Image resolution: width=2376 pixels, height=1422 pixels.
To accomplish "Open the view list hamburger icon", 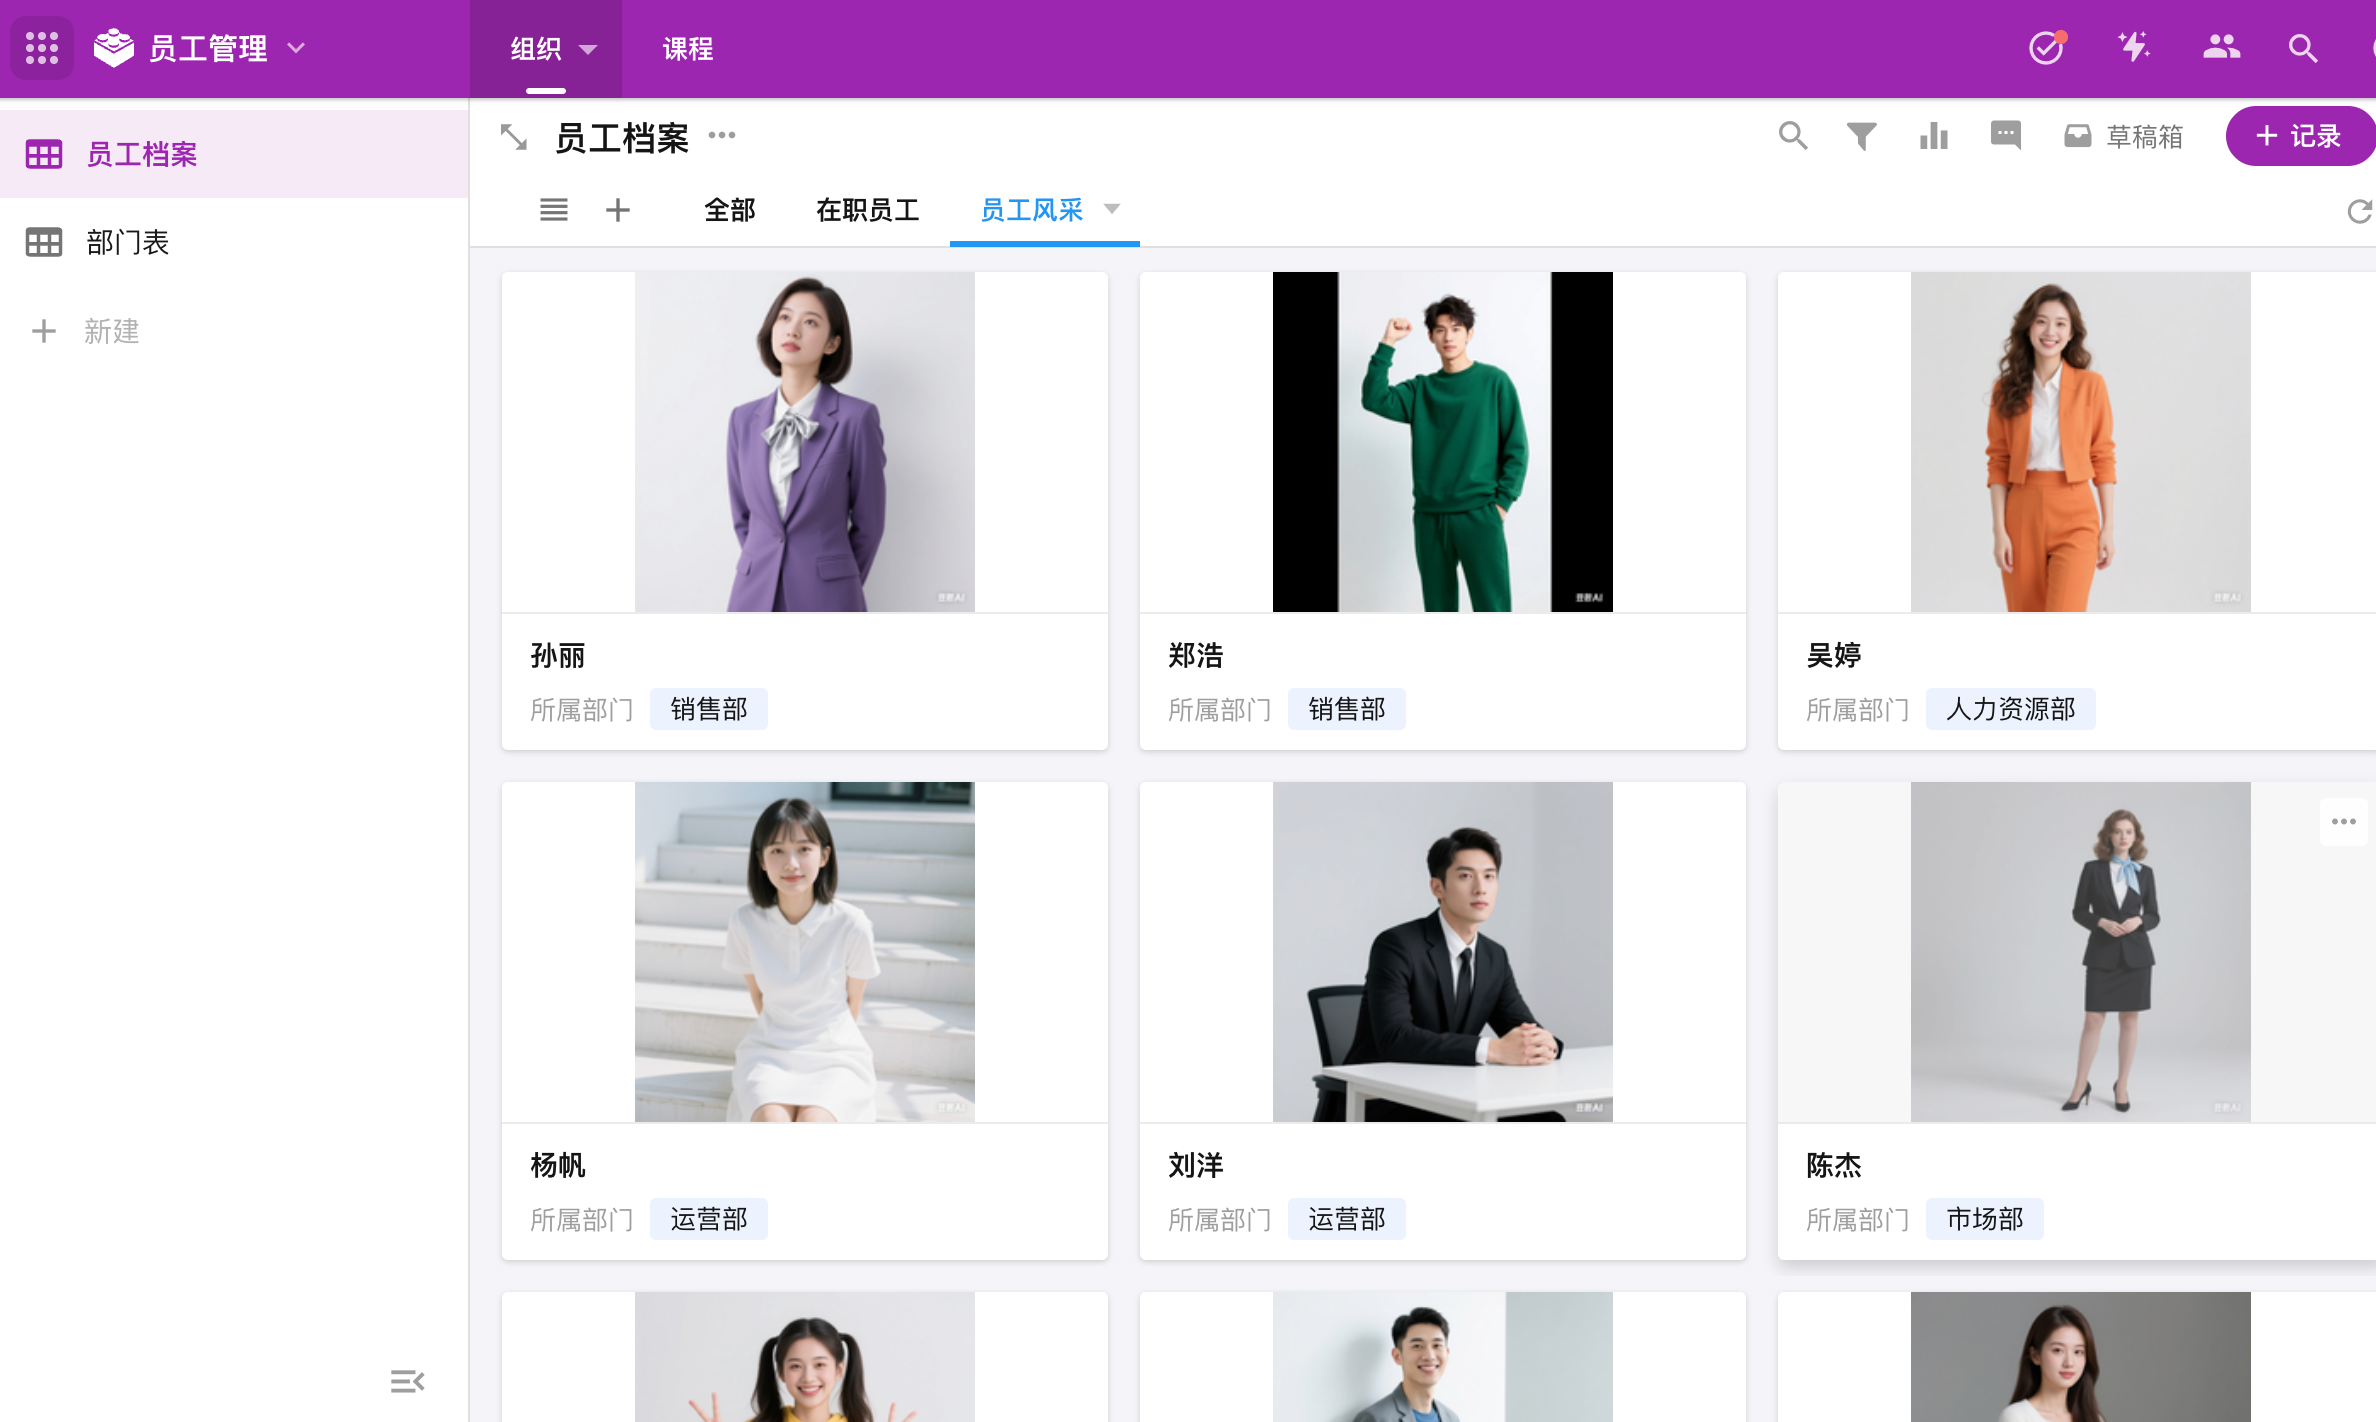I will tap(554, 210).
